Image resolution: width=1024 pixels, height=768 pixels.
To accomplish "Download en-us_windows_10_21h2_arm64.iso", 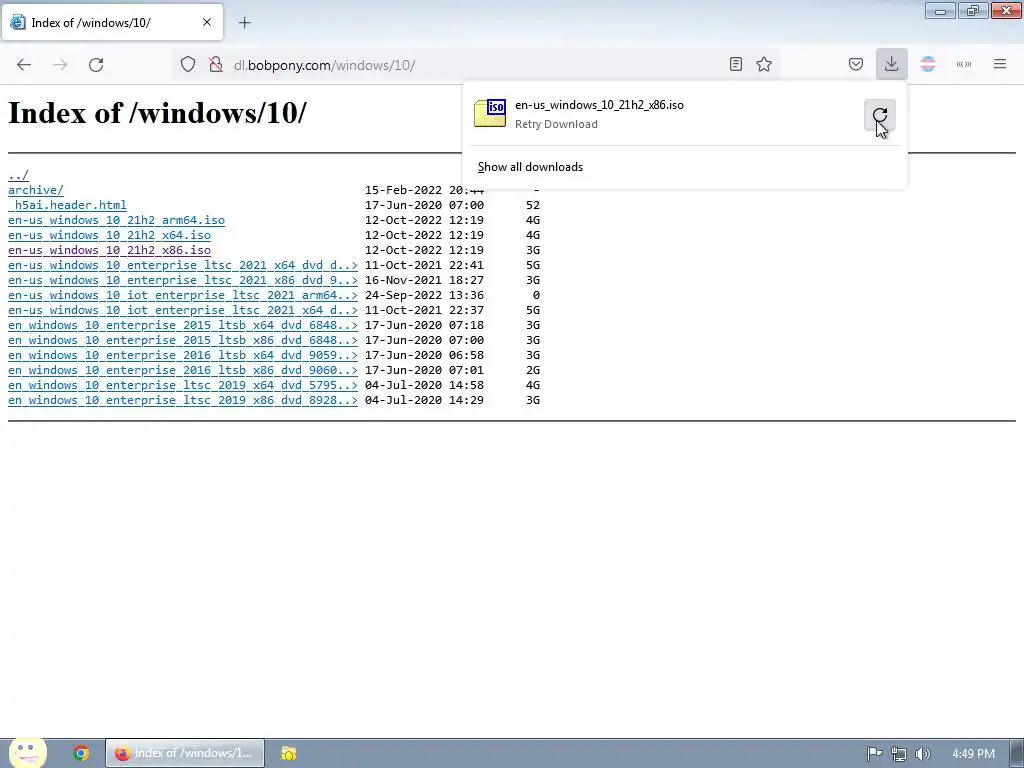I will (116, 220).
